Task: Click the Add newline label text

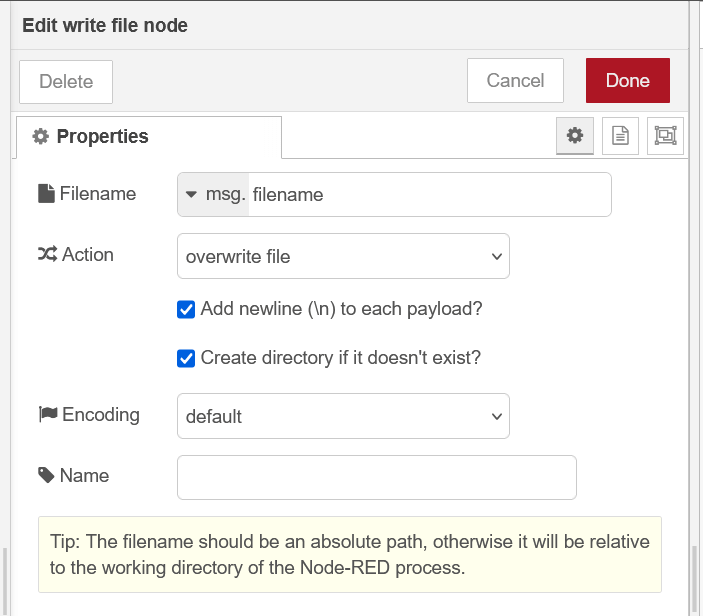Action: coord(341,309)
